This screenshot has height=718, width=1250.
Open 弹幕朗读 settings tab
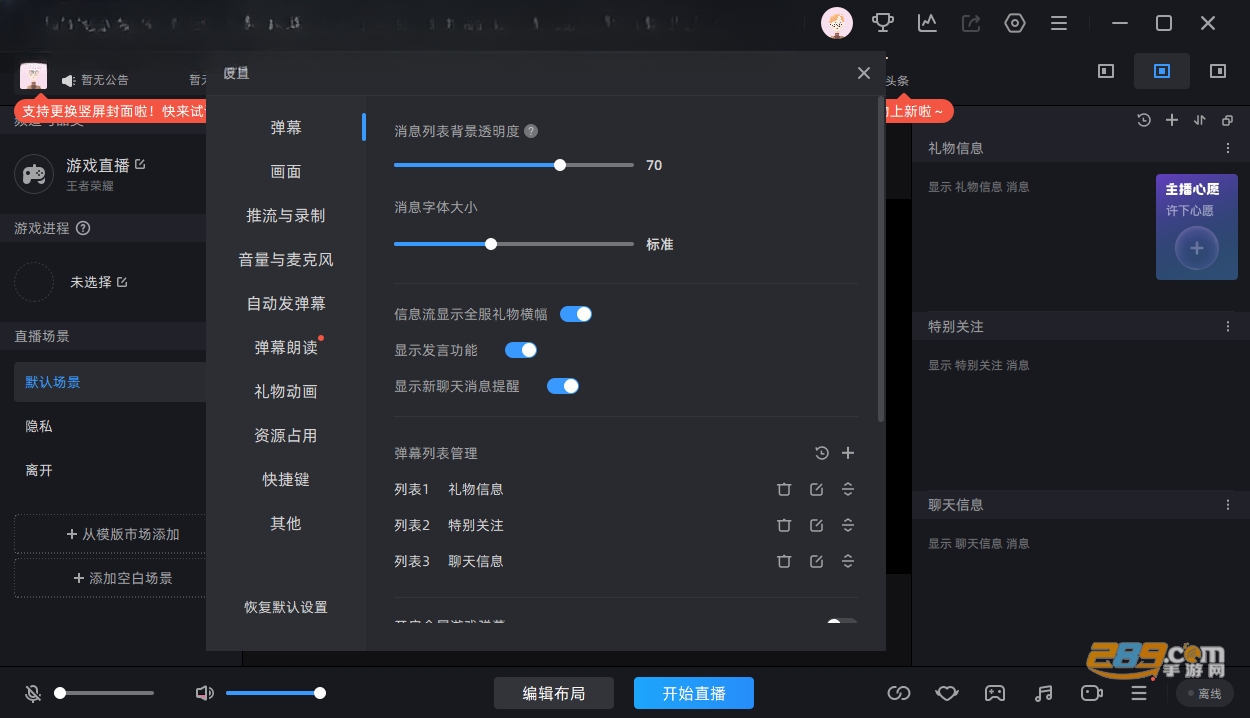tap(286, 348)
